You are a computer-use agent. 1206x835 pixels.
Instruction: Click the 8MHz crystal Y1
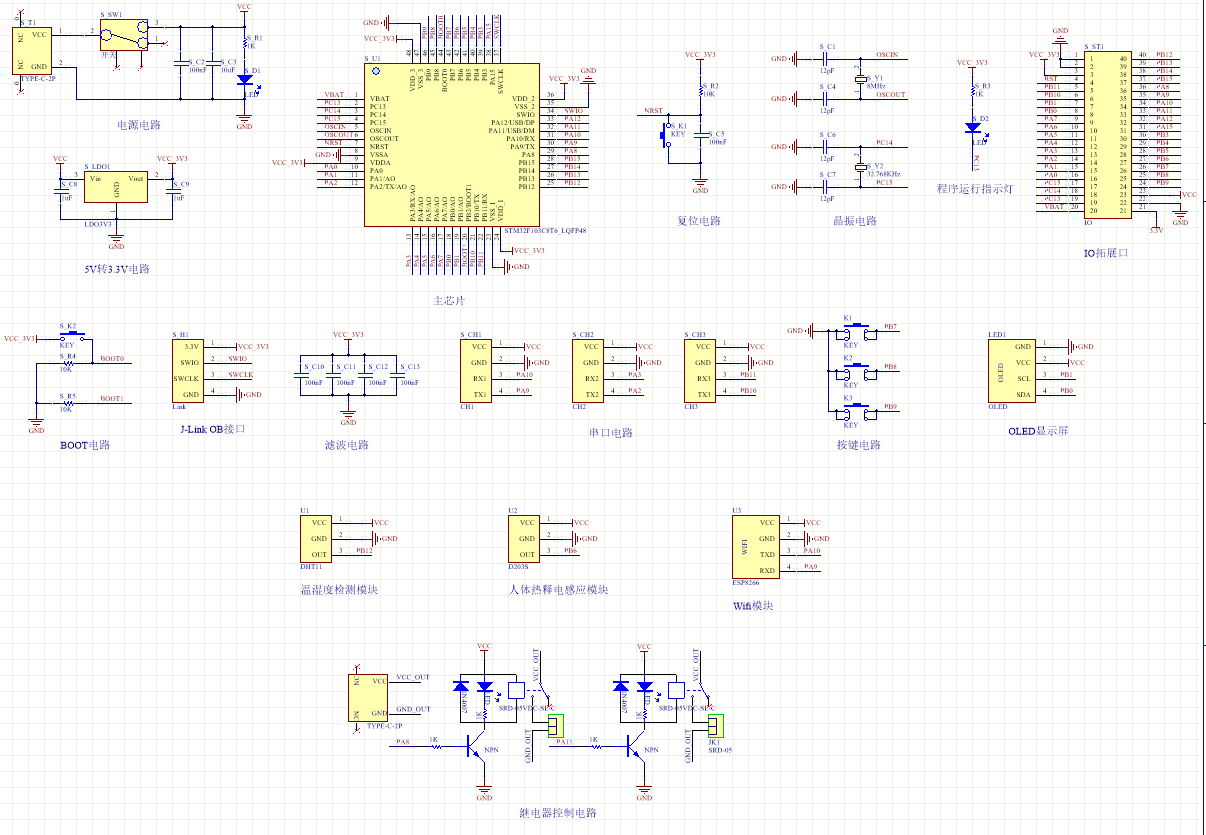(x=859, y=79)
